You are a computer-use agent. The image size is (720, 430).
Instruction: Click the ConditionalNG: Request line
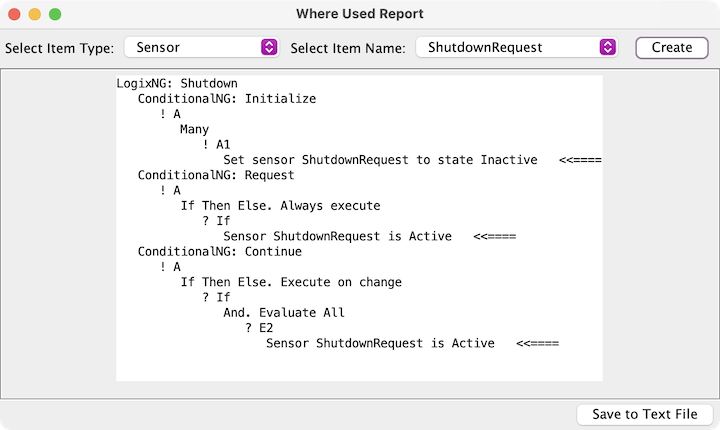click(x=216, y=175)
